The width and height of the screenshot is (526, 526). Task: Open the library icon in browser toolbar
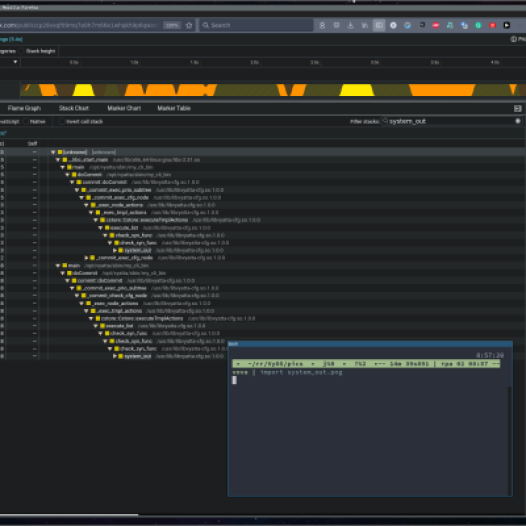point(365,25)
